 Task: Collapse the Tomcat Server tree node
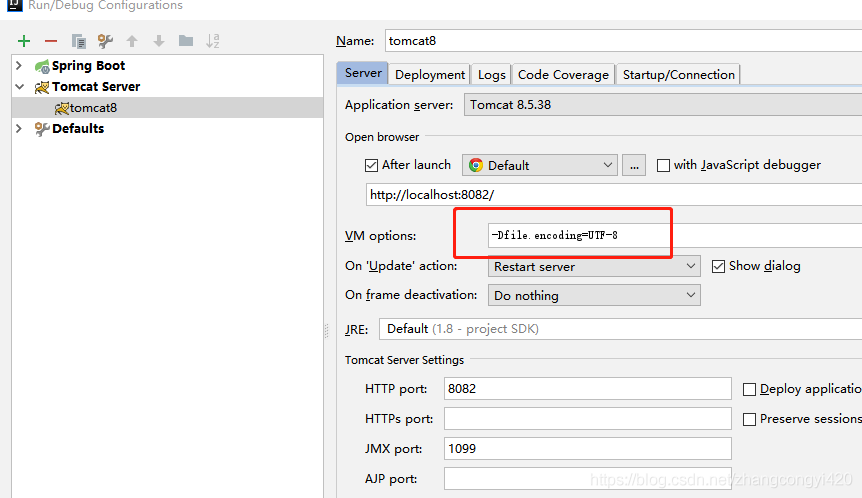[19, 87]
